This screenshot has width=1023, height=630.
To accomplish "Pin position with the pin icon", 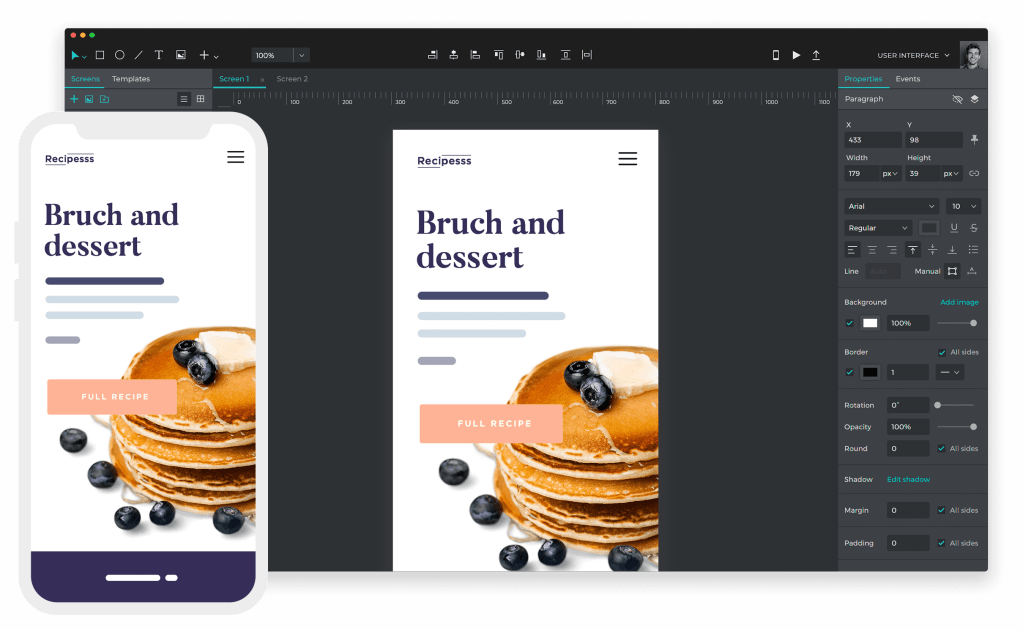I will tap(974, 140).
